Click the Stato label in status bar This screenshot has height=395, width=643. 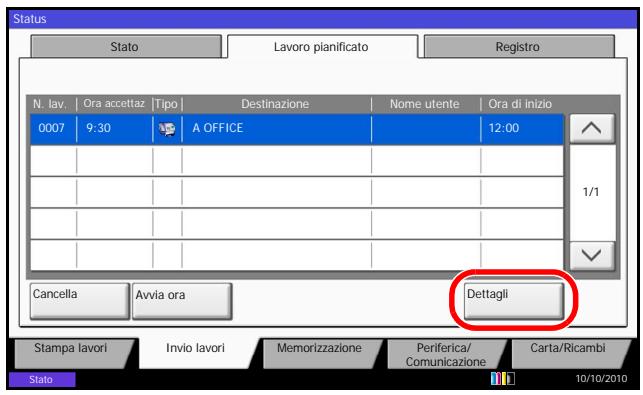tap(42, 379)
